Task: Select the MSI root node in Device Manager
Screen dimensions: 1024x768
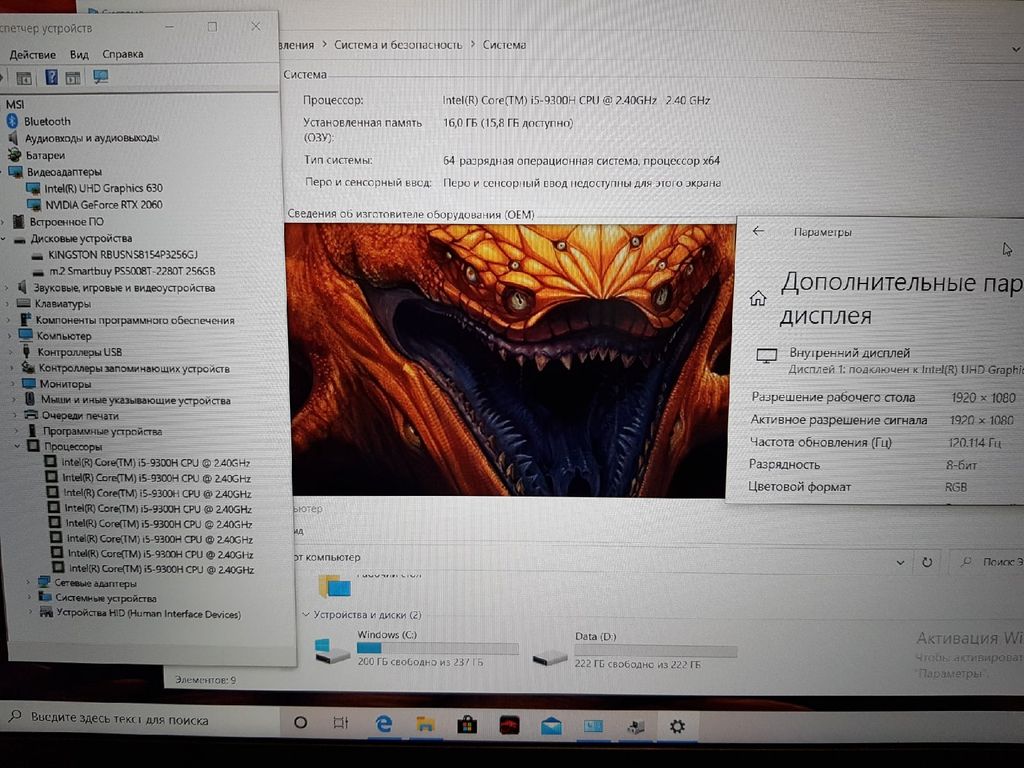Action: pos(14,104)
